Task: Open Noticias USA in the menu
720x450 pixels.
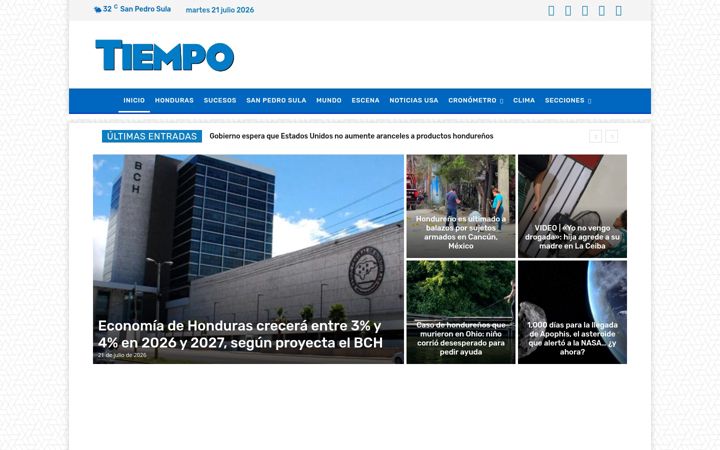Action: click(414, 101)
